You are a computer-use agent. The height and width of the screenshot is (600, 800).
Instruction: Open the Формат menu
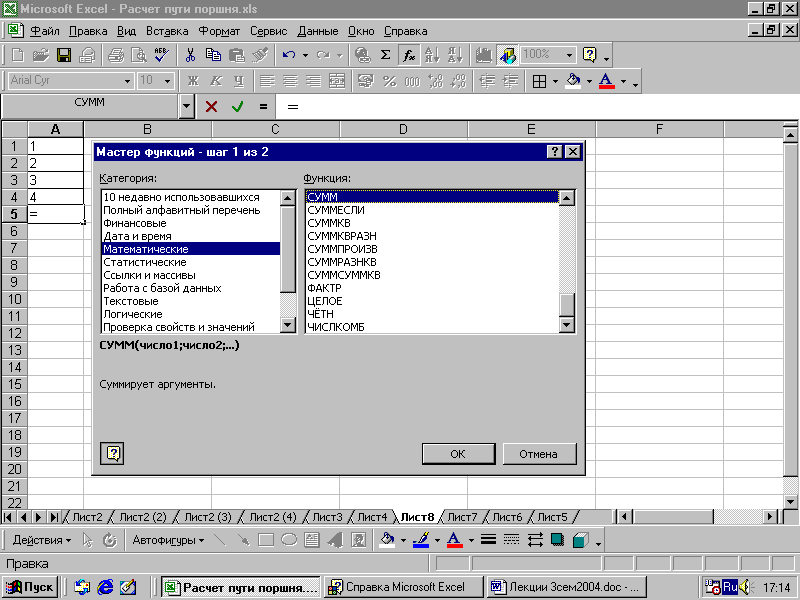coord(219,31)
